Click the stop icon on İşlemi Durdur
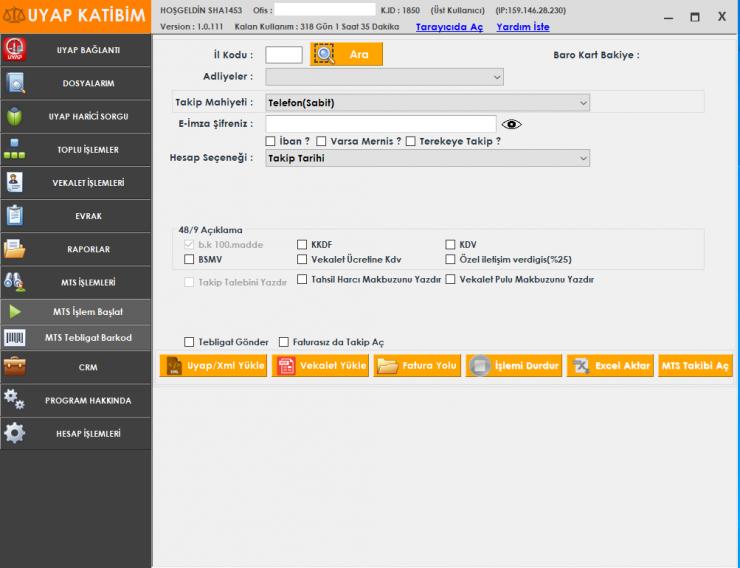This screenshot has height=568, width=740. coord(480,366)
